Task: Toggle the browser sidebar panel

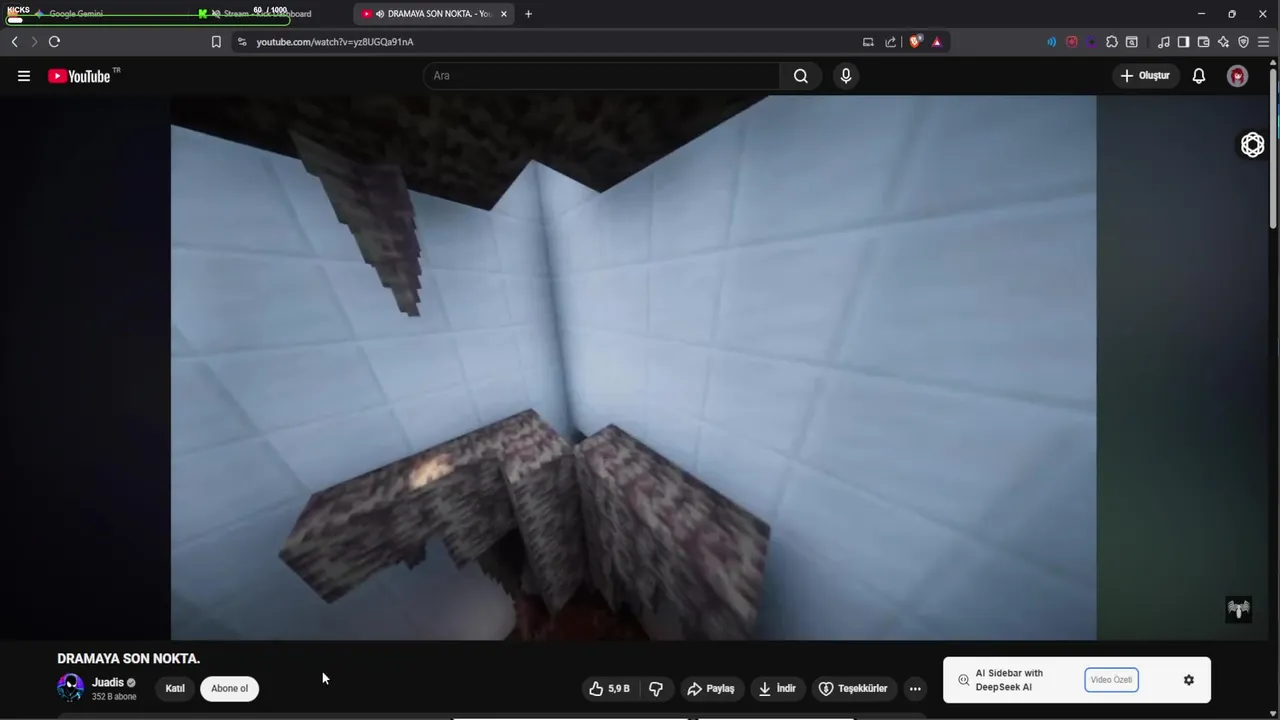Action: [1183, 42]
